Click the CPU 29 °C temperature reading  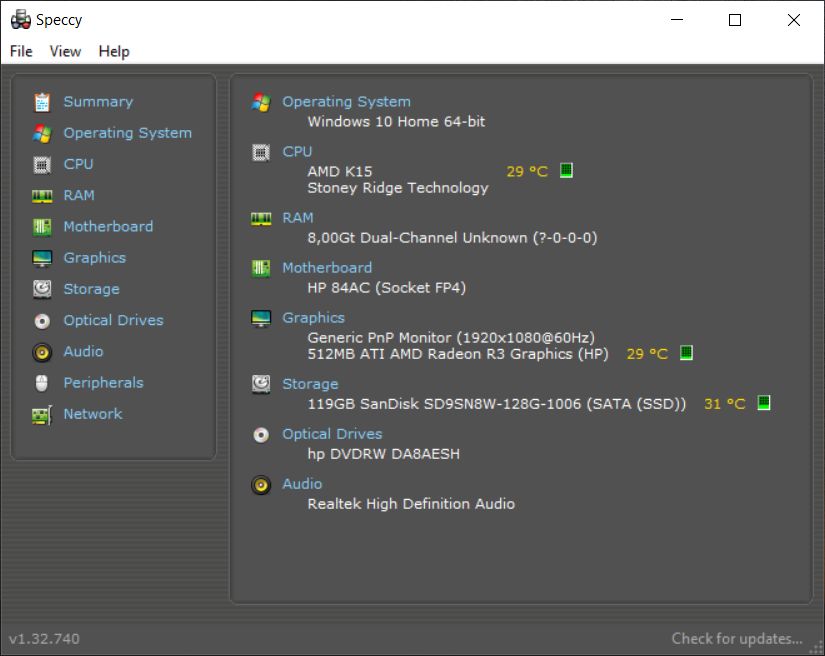click(527, 171)
